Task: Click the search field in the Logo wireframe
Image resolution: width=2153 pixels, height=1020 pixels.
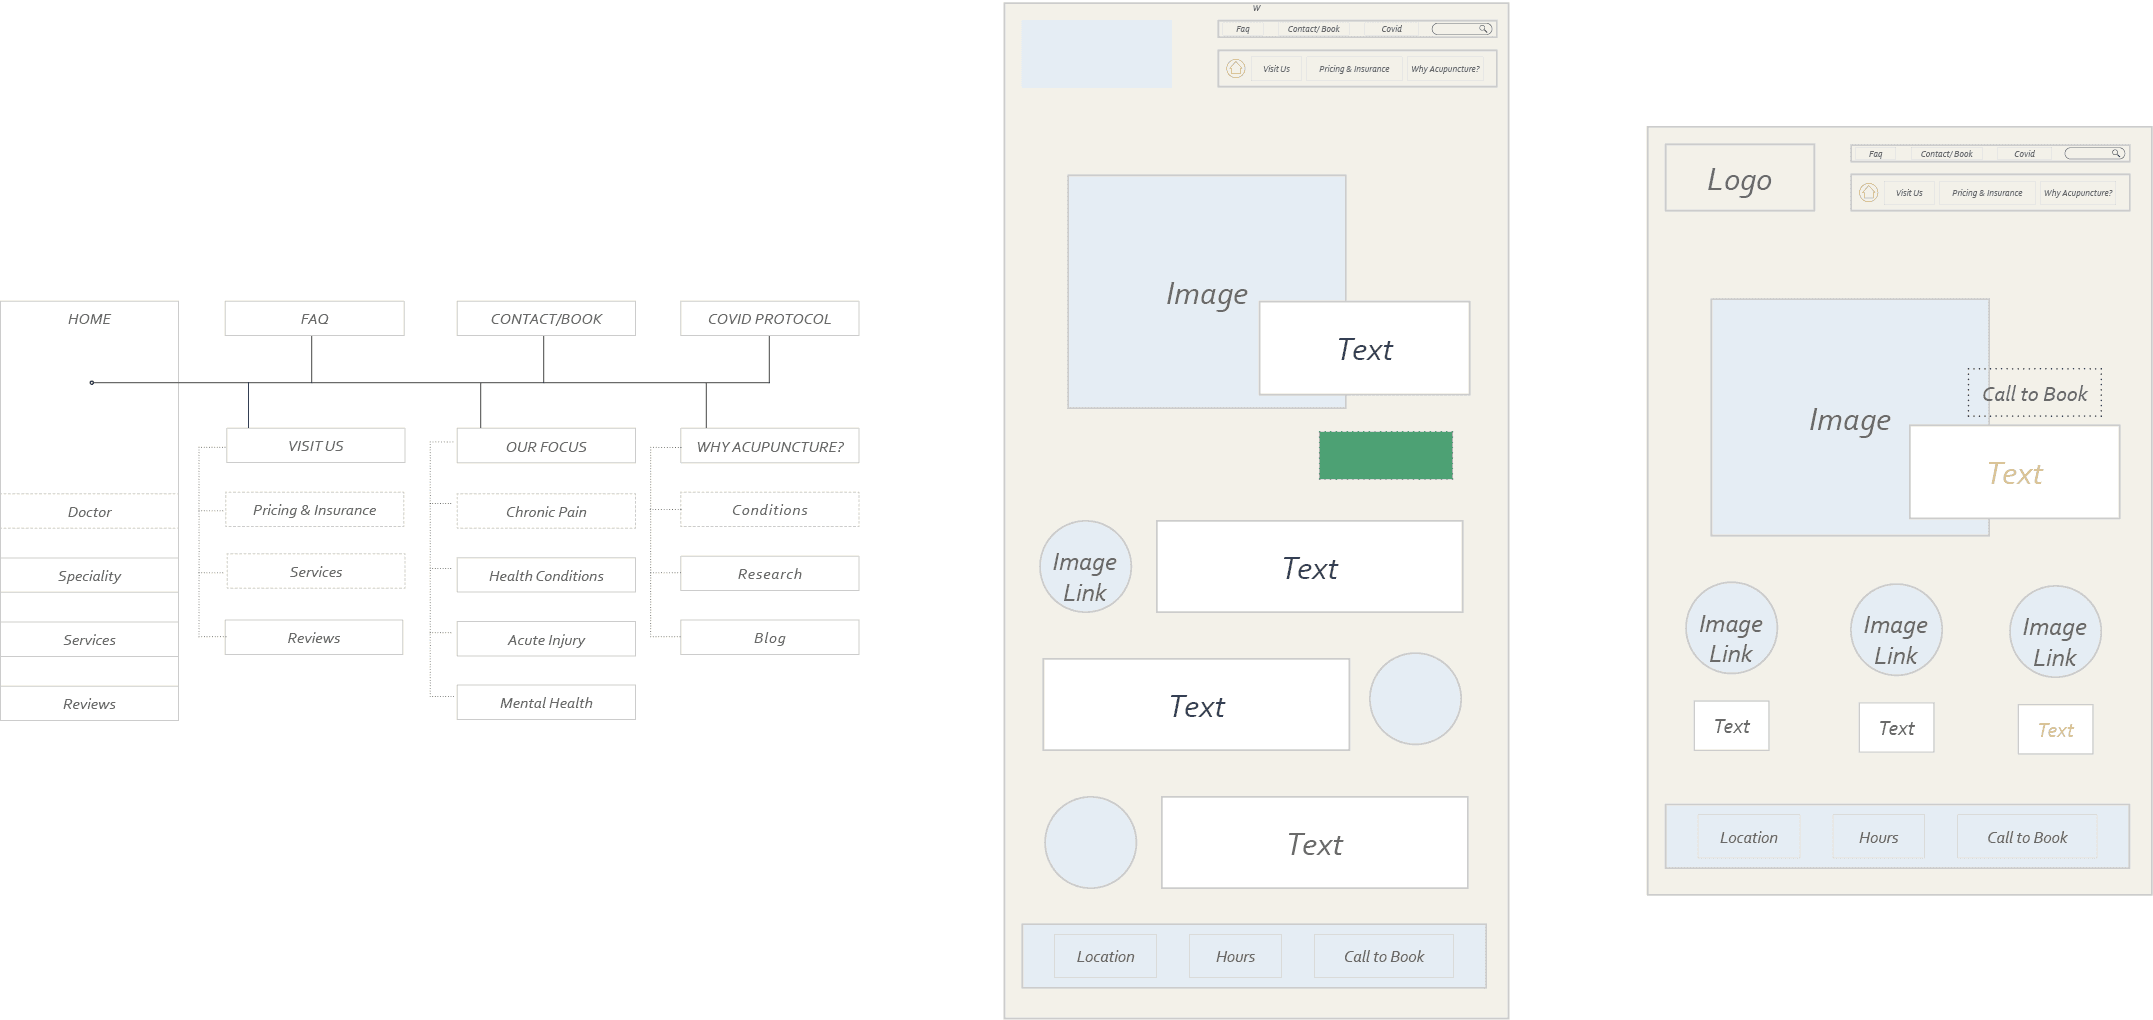Action: pos(2095,153)
